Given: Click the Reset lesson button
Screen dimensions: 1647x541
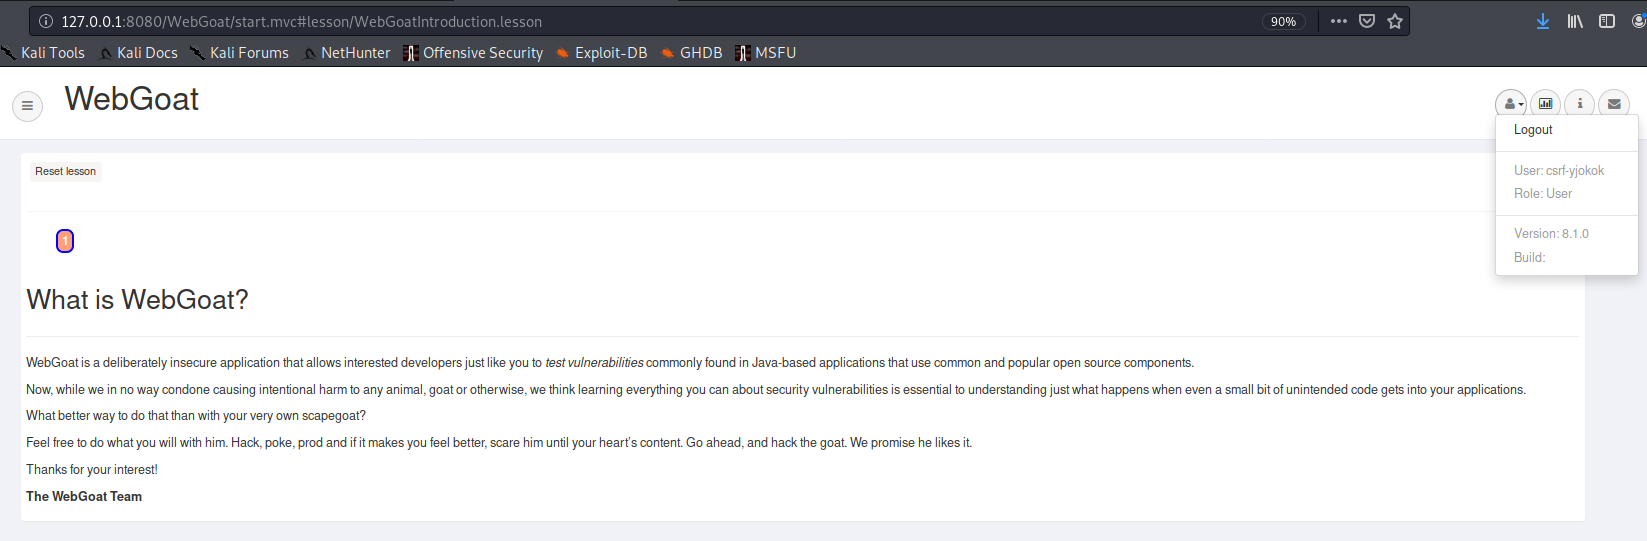Looking at the screenshot, I should point(66,171).
